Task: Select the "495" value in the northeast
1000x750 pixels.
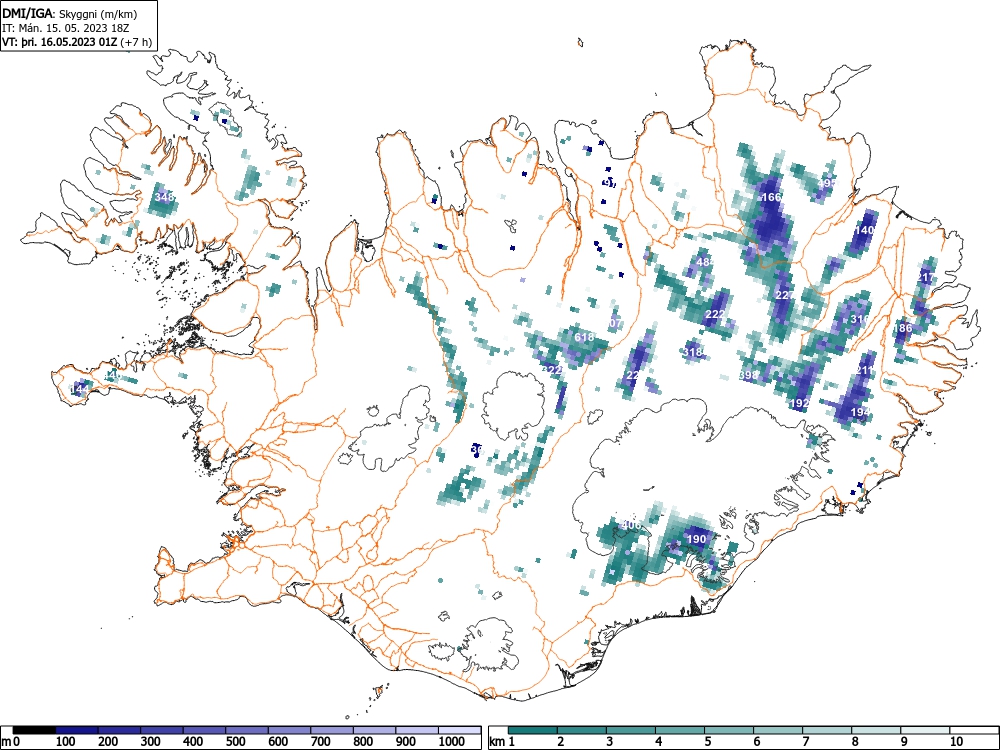Action: [827, 183]
